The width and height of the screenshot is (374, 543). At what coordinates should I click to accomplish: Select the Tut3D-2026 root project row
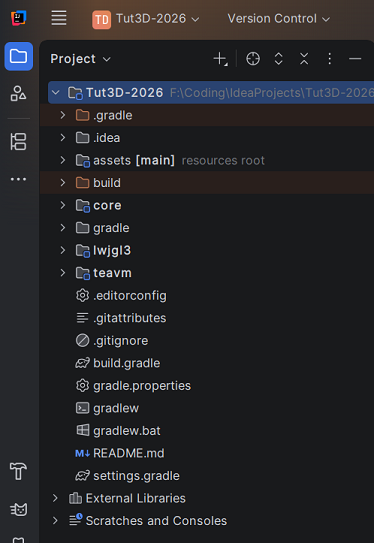click(x=211, y=92)
